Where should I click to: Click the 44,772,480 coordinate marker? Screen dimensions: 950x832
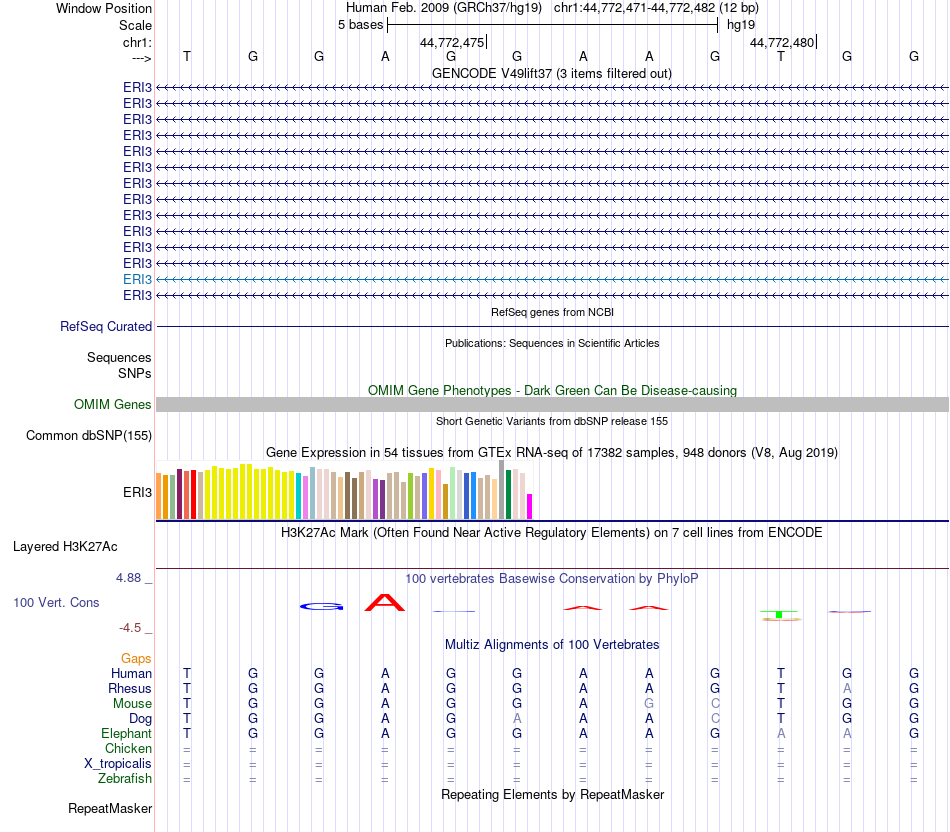click(x=782, y=42)
